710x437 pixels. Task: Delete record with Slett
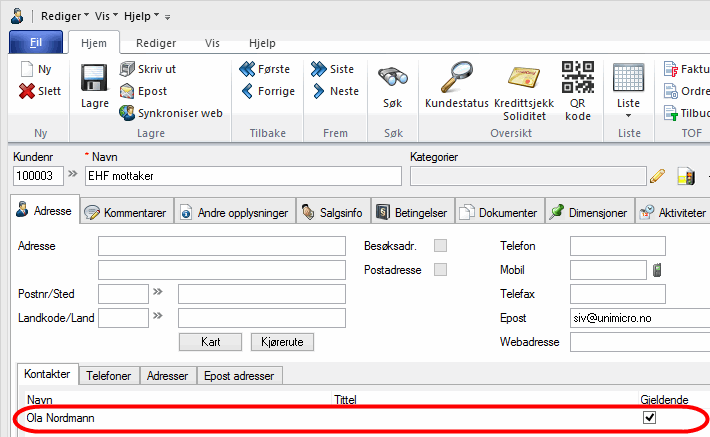point(41,91)
